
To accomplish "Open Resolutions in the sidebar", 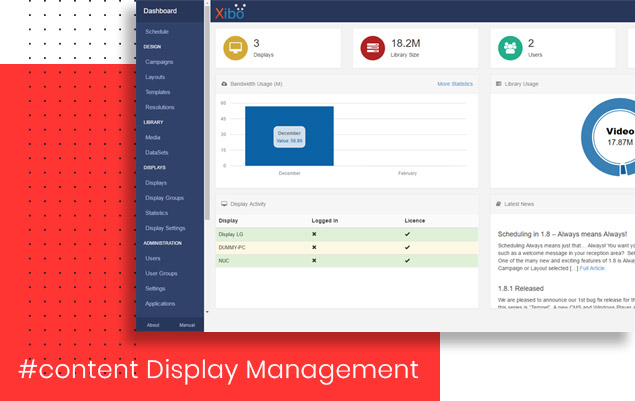I will [160, 107].
